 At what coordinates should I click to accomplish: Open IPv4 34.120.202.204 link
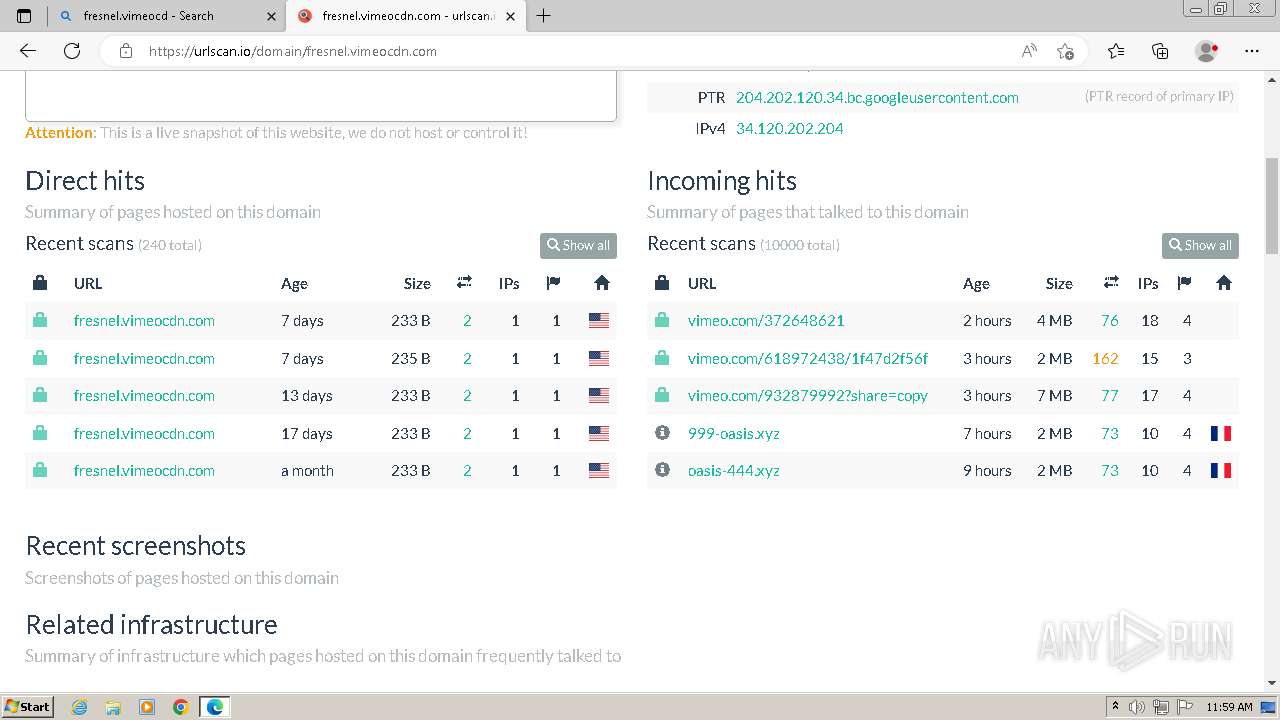[x=789, y=129]
